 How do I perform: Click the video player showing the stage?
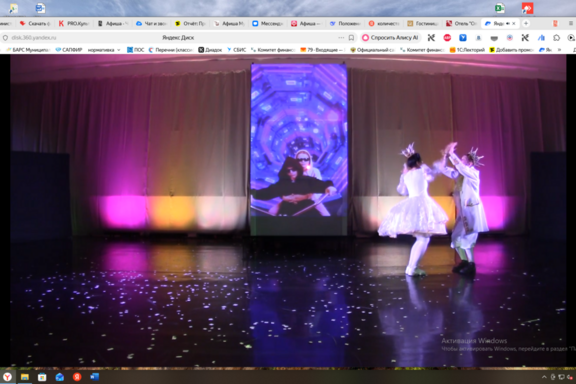pos(288,210)
